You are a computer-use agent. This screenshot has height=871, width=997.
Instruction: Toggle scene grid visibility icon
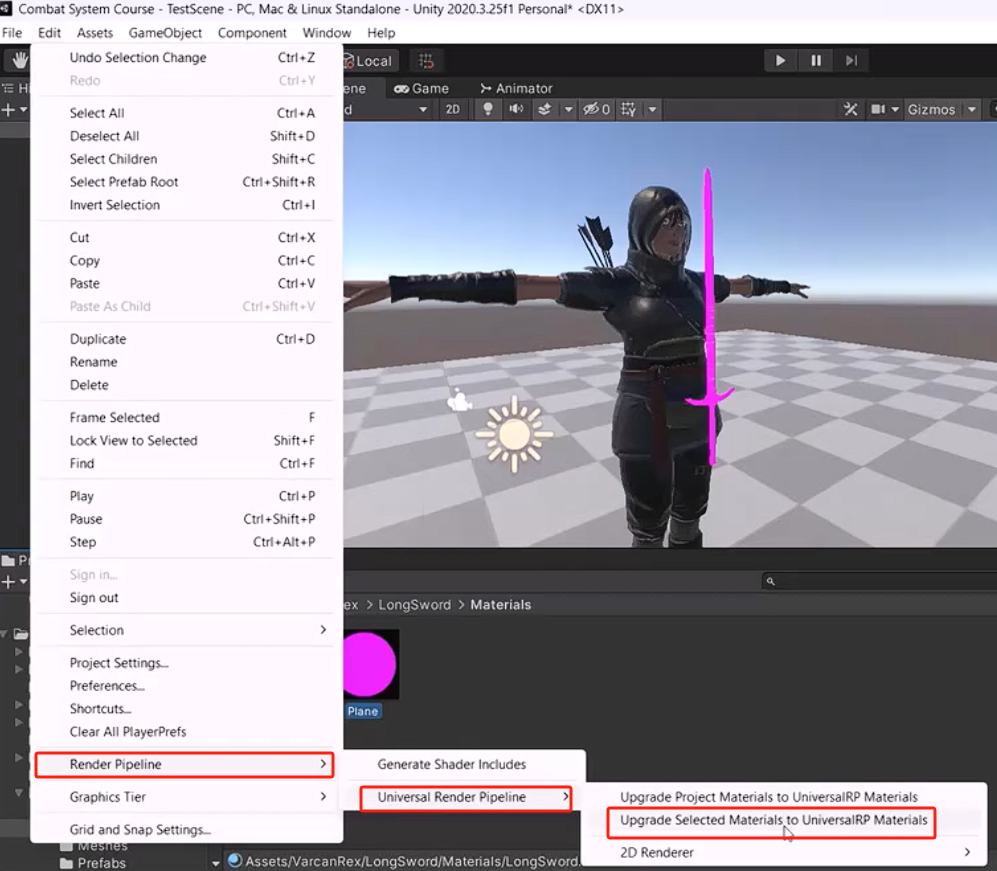(x=628, y=109)
